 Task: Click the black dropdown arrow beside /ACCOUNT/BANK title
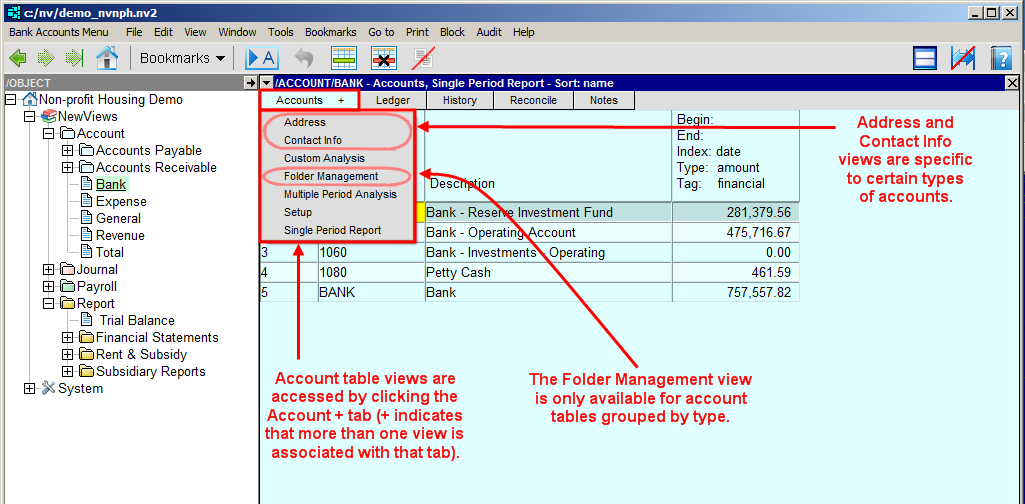(267, 83)
